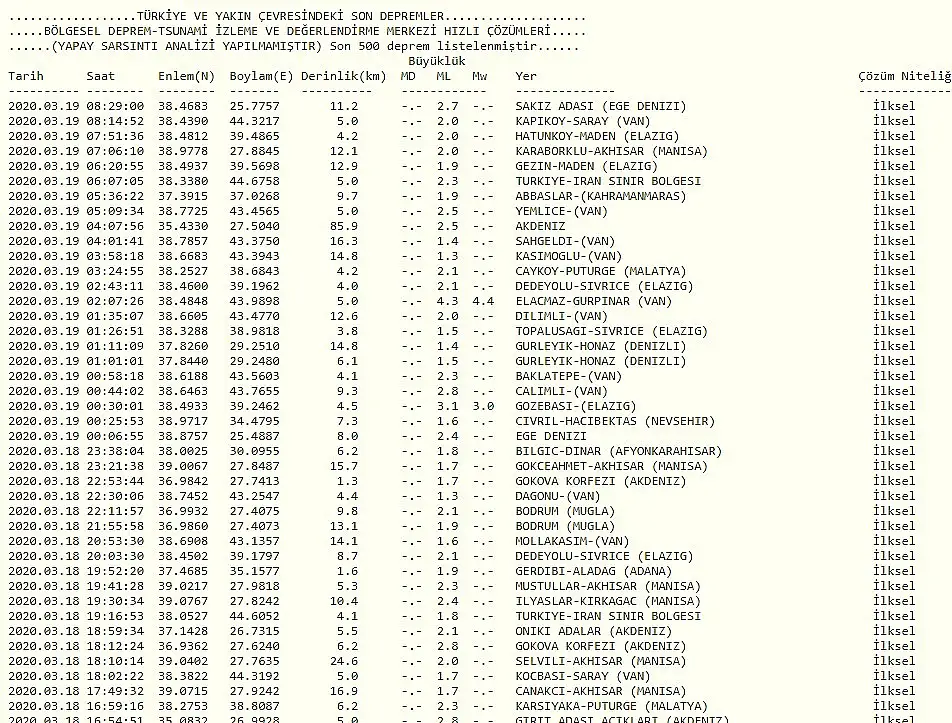Click the BILGIC-DINAR (AFYONKARAHISAR) location
The width and height of the screenshot is (952, 723).
pyautogui.click(x=618, y=451)
